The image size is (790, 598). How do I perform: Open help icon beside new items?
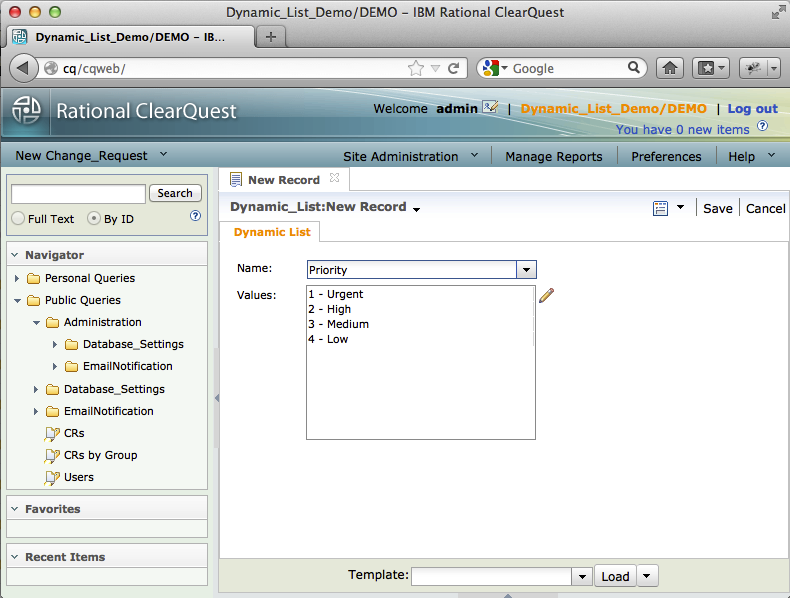(x=763, y=126)
